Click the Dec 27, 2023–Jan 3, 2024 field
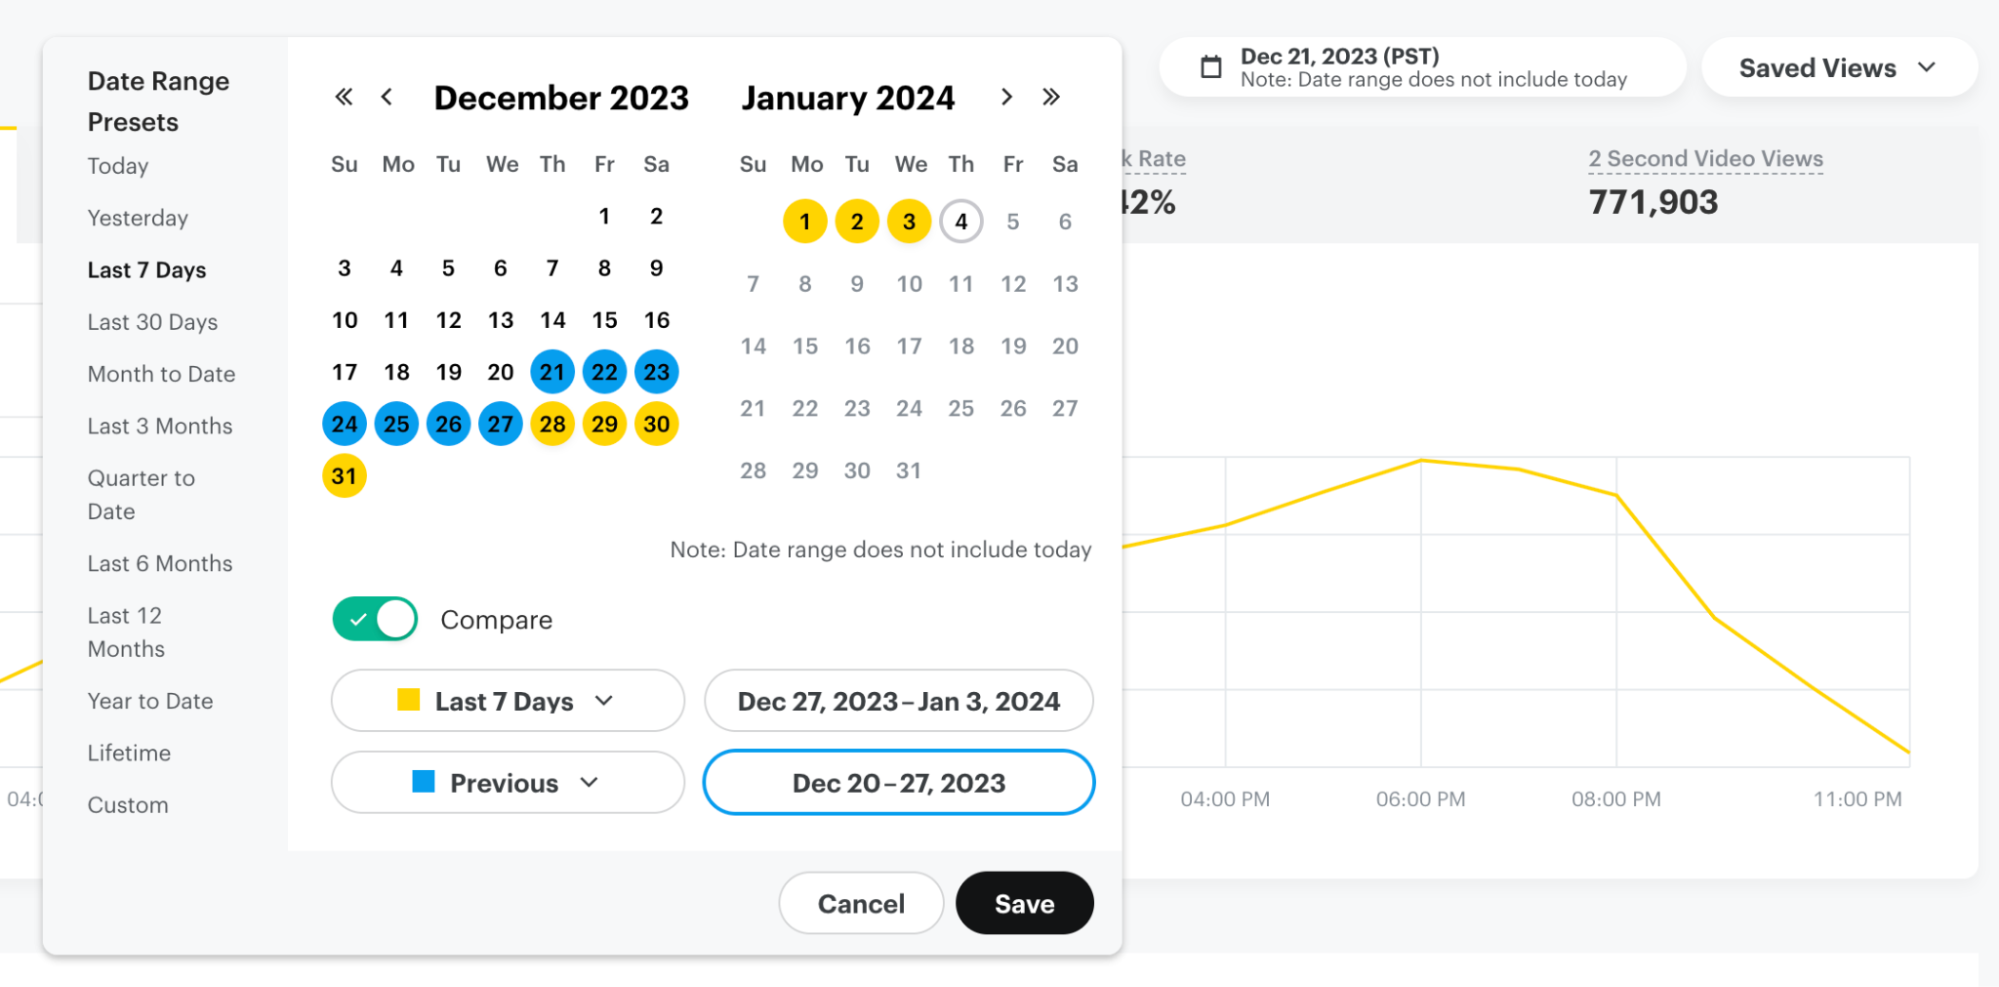 898,701
